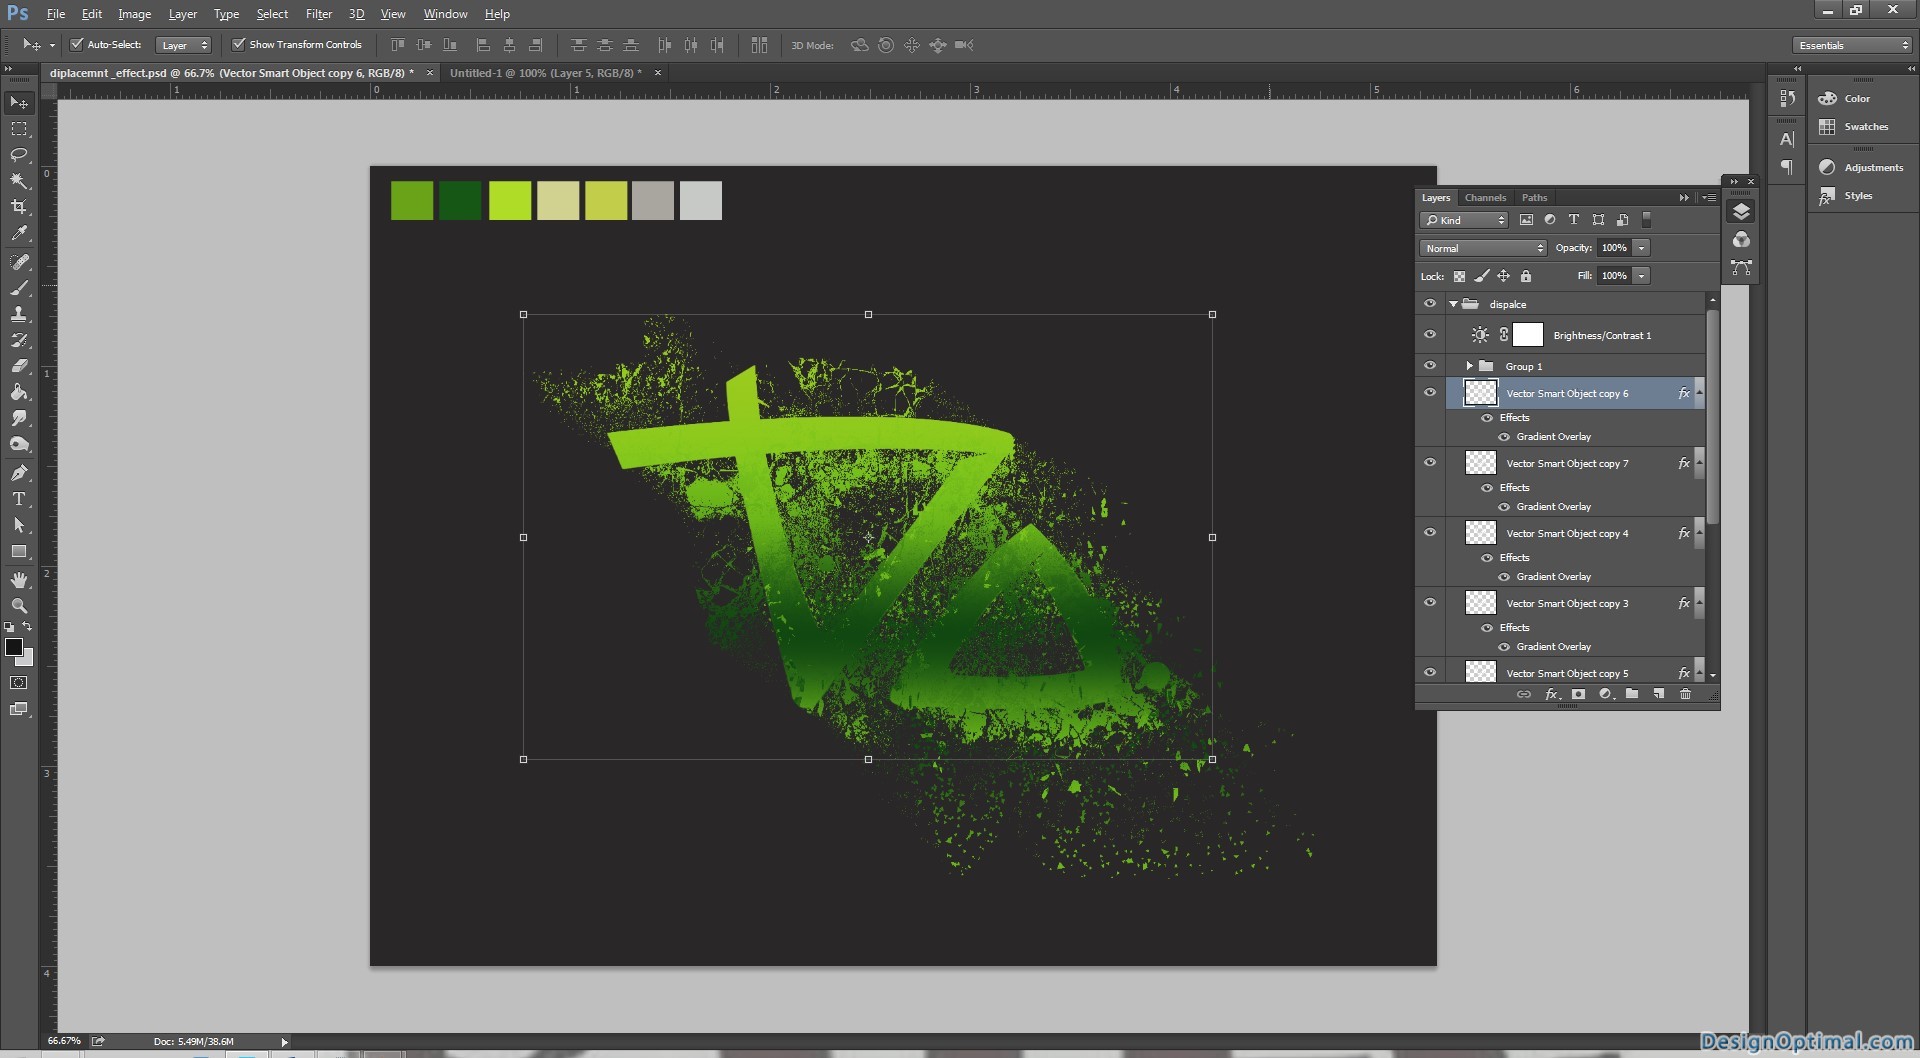Toggle the Auto-Select checkbox
Viewport: 1920px width, 1058px height.
(x=76, y=44)
